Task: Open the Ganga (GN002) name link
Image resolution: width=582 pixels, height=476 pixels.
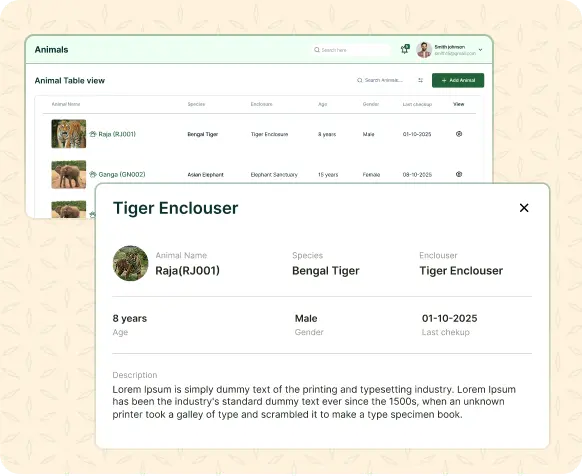Action: [122, 174]
